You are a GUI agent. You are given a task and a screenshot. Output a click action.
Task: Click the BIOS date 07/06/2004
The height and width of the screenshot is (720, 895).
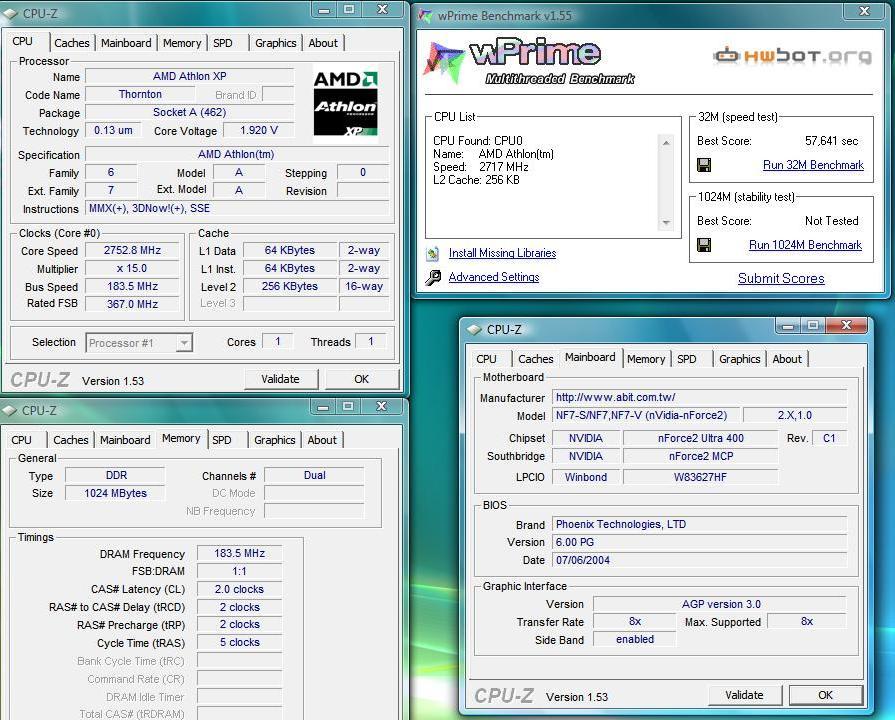coord(700,560)
